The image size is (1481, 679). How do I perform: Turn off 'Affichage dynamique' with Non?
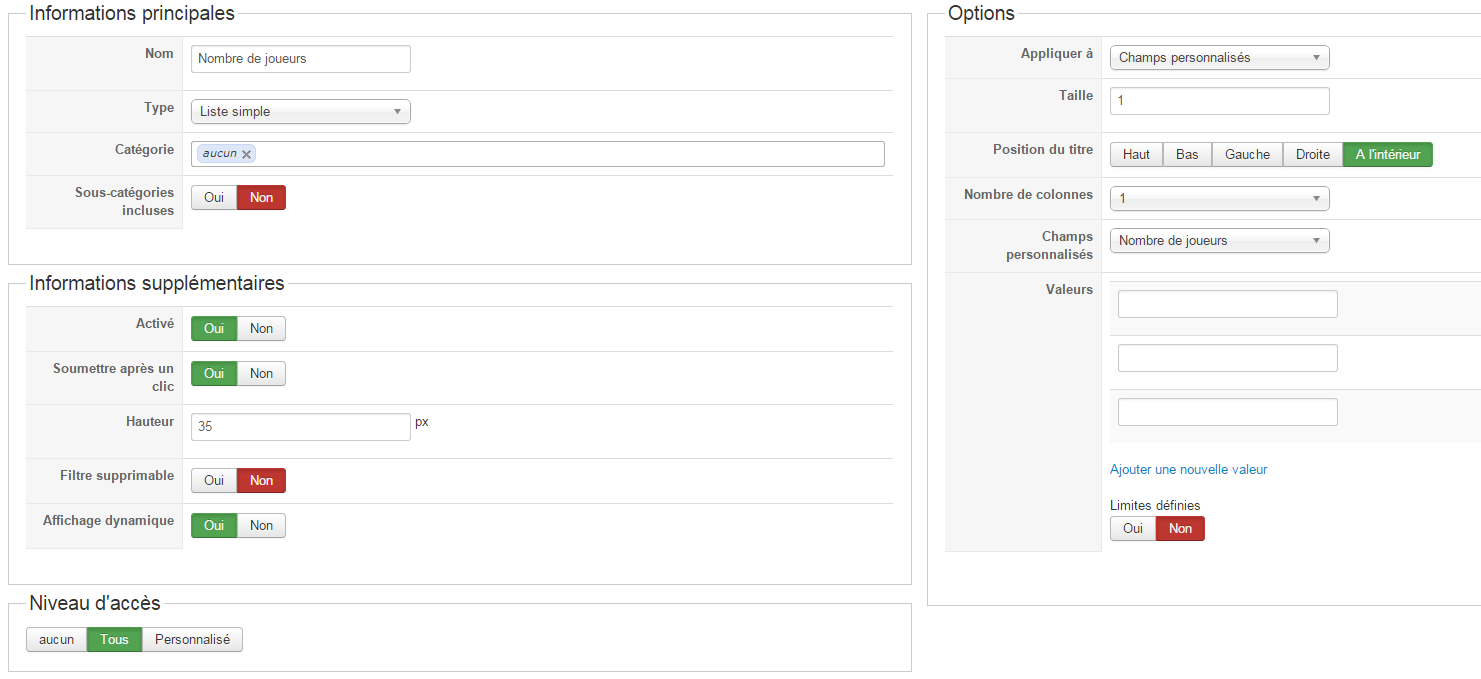click(x=261, y=526)
